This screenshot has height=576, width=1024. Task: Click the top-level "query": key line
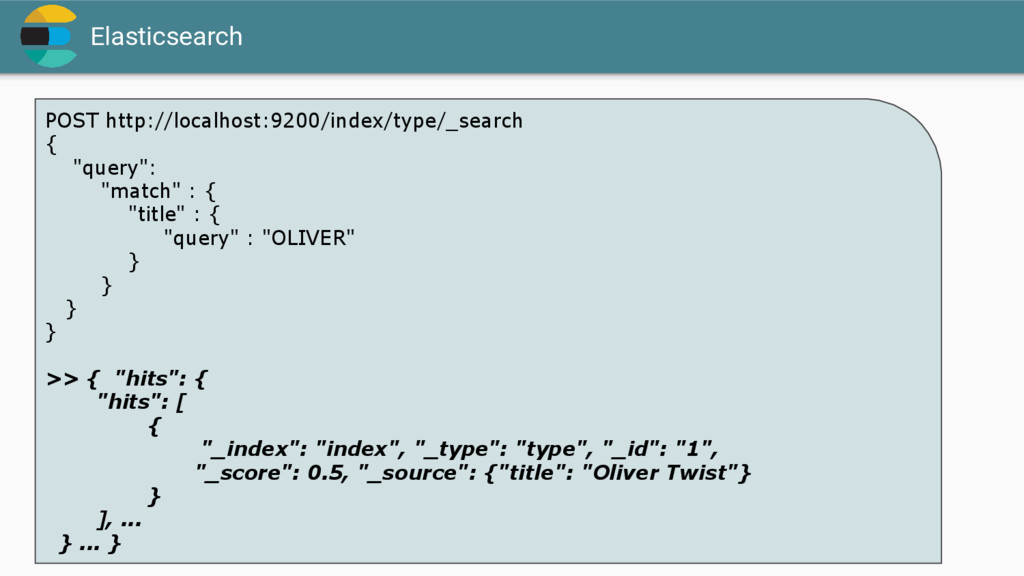point(114,168)
